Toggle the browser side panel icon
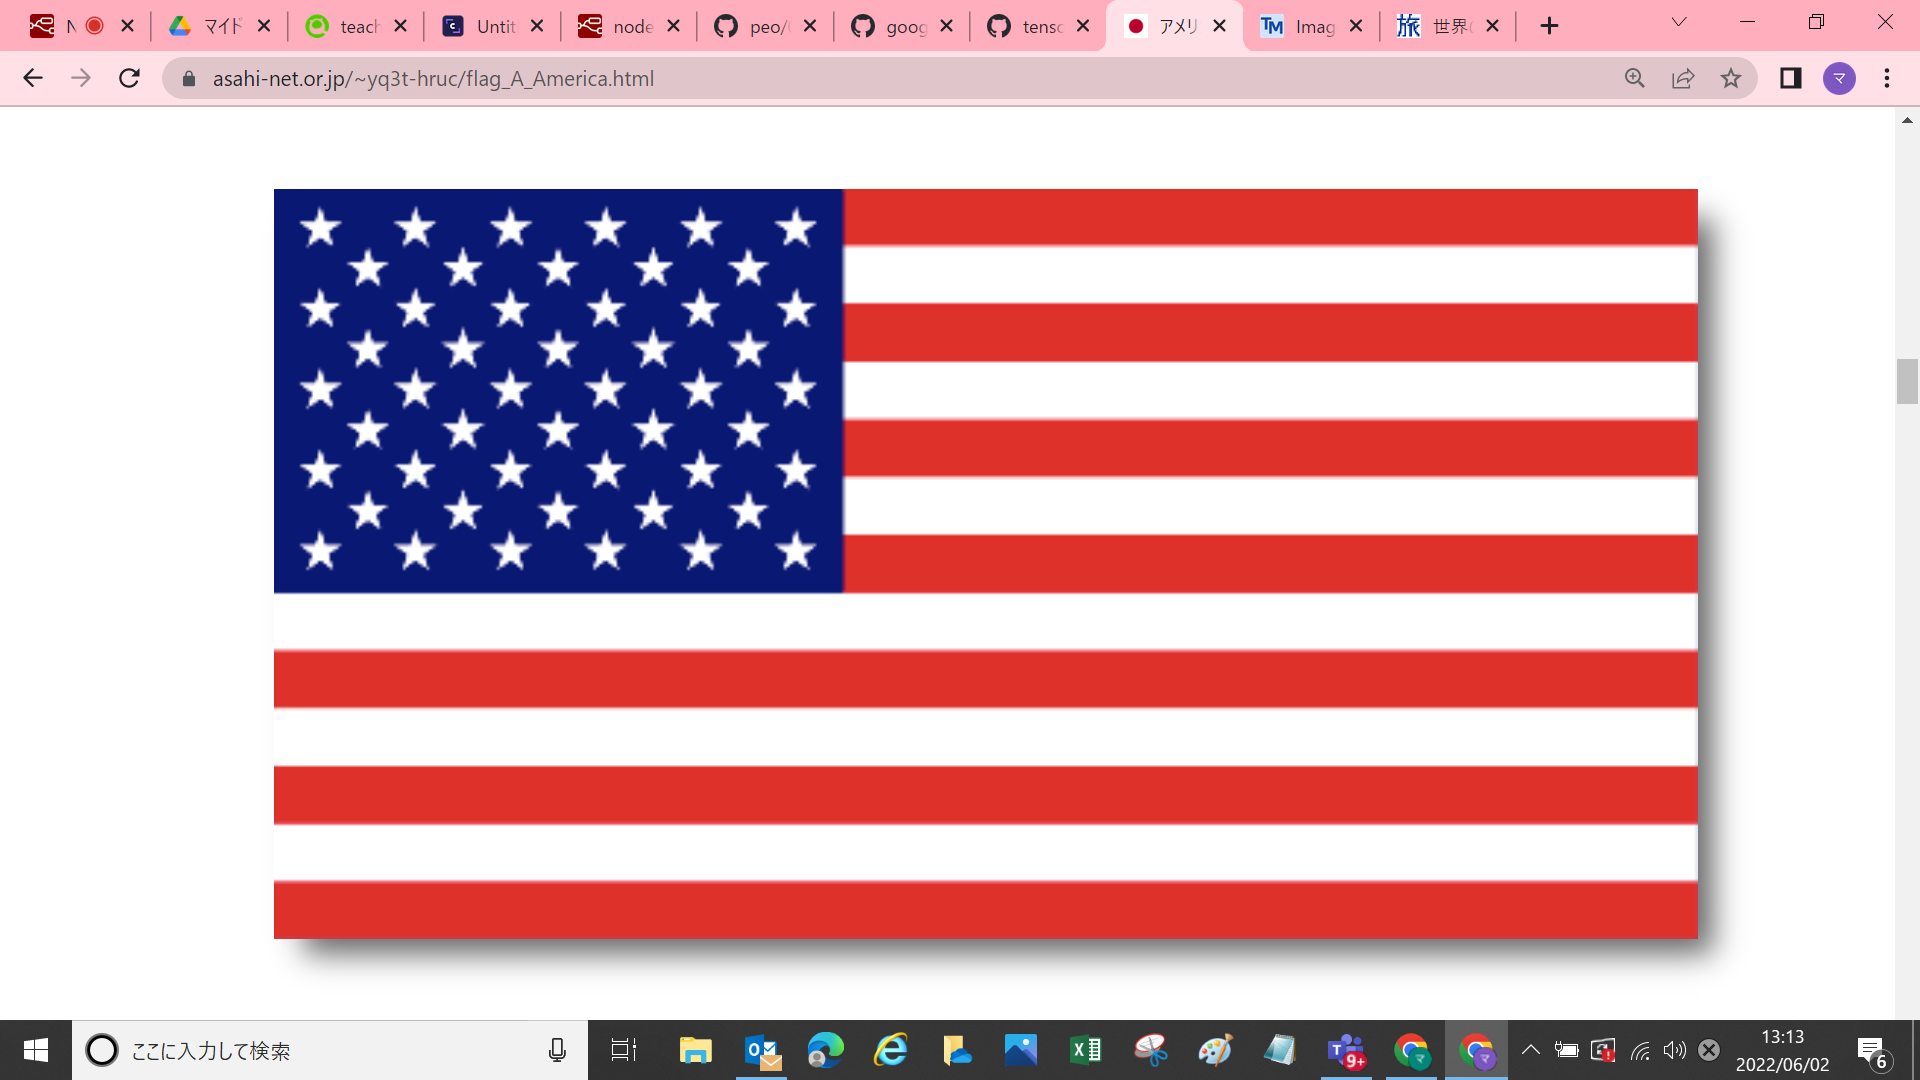Screen dimensions: 1920x1080 (x=1790, y=78)
